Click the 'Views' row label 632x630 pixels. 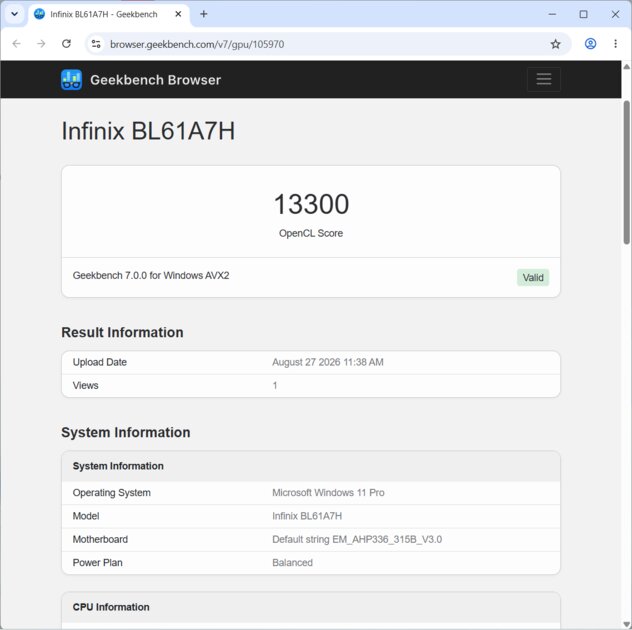(85, 385)
